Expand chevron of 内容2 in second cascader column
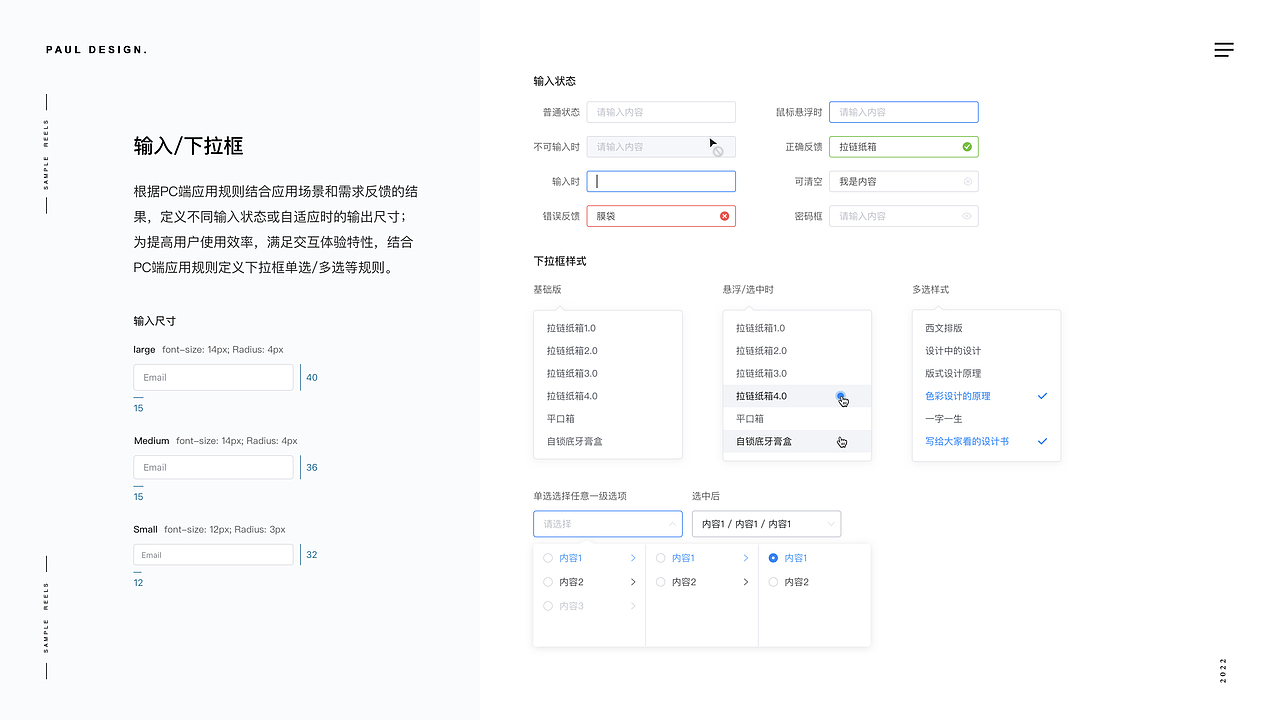The width and height of the screenshot is (1280, 720). tap(746, 582)
